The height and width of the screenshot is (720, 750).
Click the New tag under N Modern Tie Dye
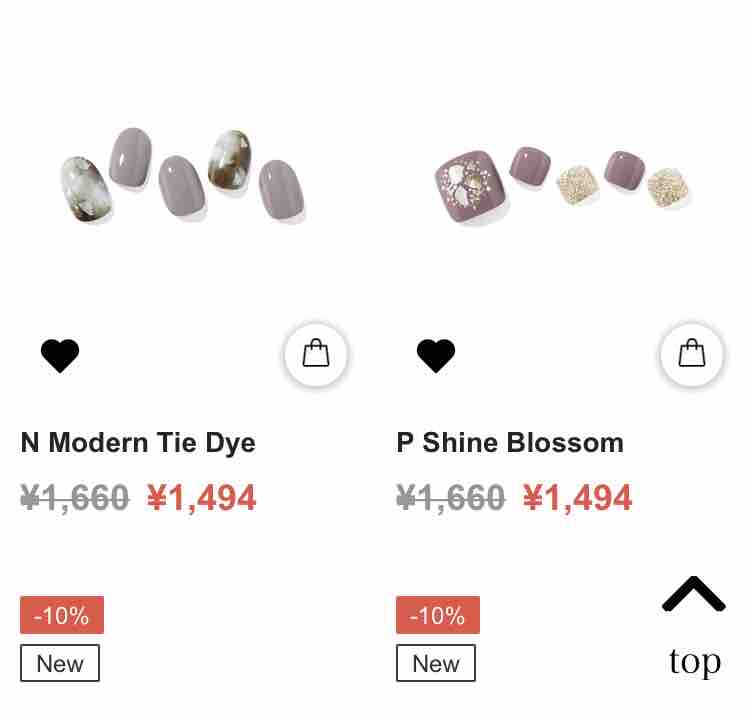(60, 663)
